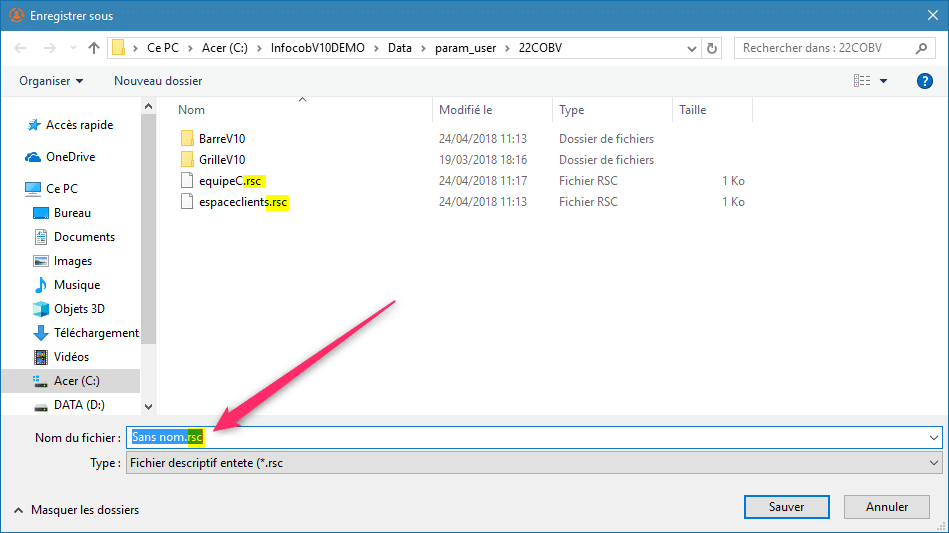Open the help question mark icon
949x533 pixels.
pos(924,81)
